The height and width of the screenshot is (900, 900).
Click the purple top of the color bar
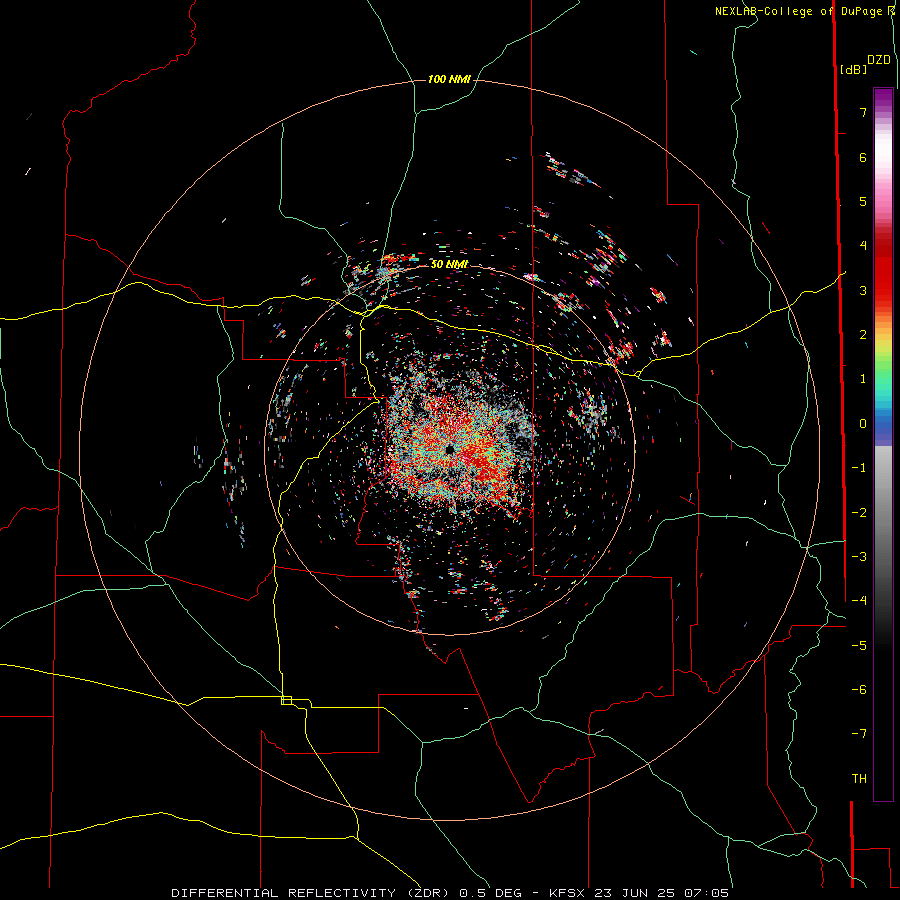pos(883,99)
